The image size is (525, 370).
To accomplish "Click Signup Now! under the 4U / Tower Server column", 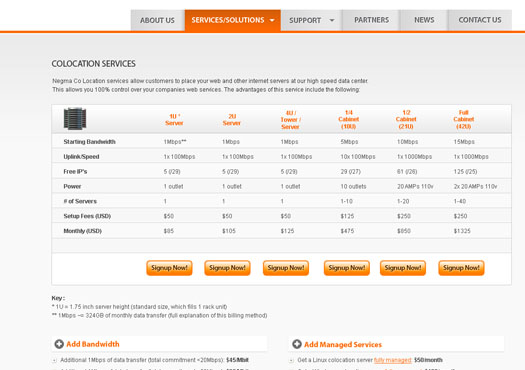I will pyautogui.click(x=286, y=268).
